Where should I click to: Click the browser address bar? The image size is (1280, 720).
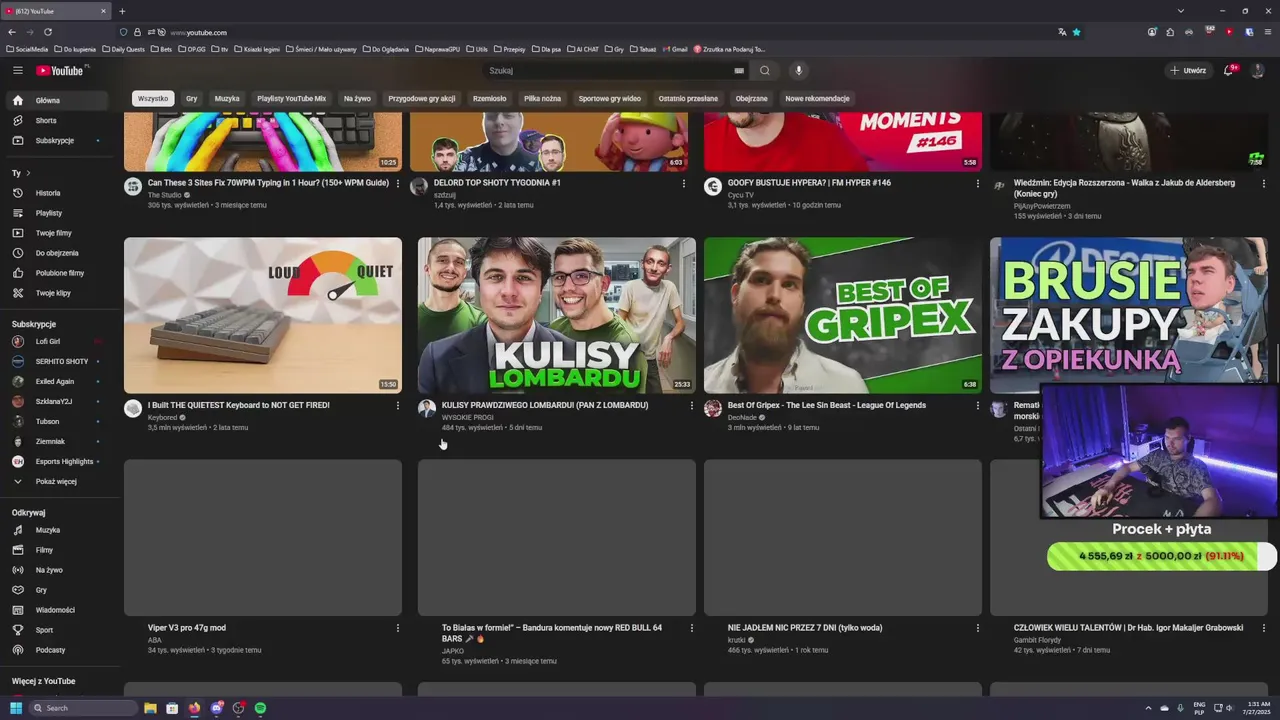pos(600,32)
